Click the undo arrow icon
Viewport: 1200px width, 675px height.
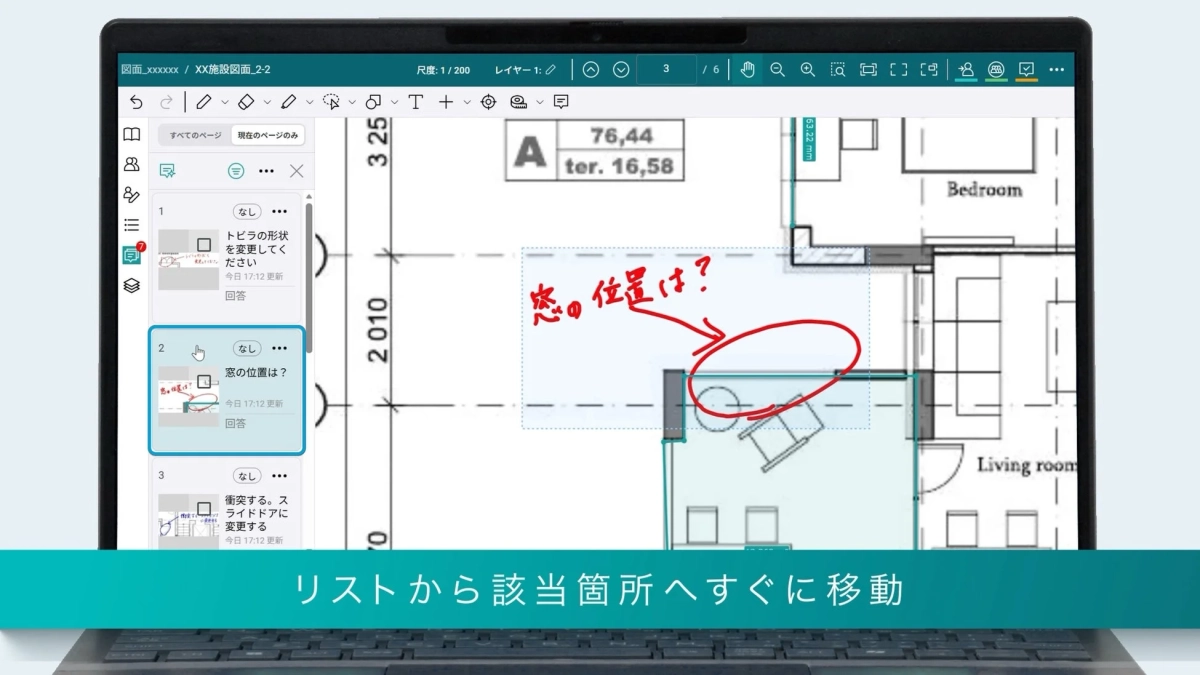pyautogui.click(x=137, y=102)
